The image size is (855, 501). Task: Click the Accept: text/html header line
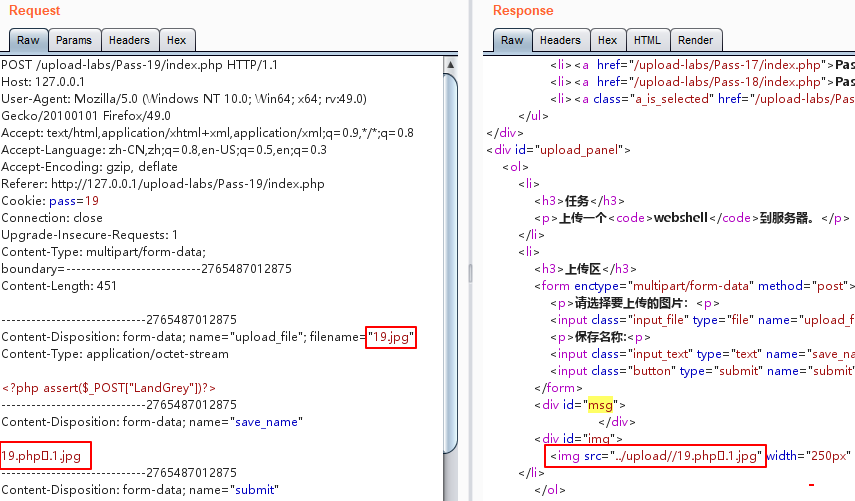click(x=207, y=132)
